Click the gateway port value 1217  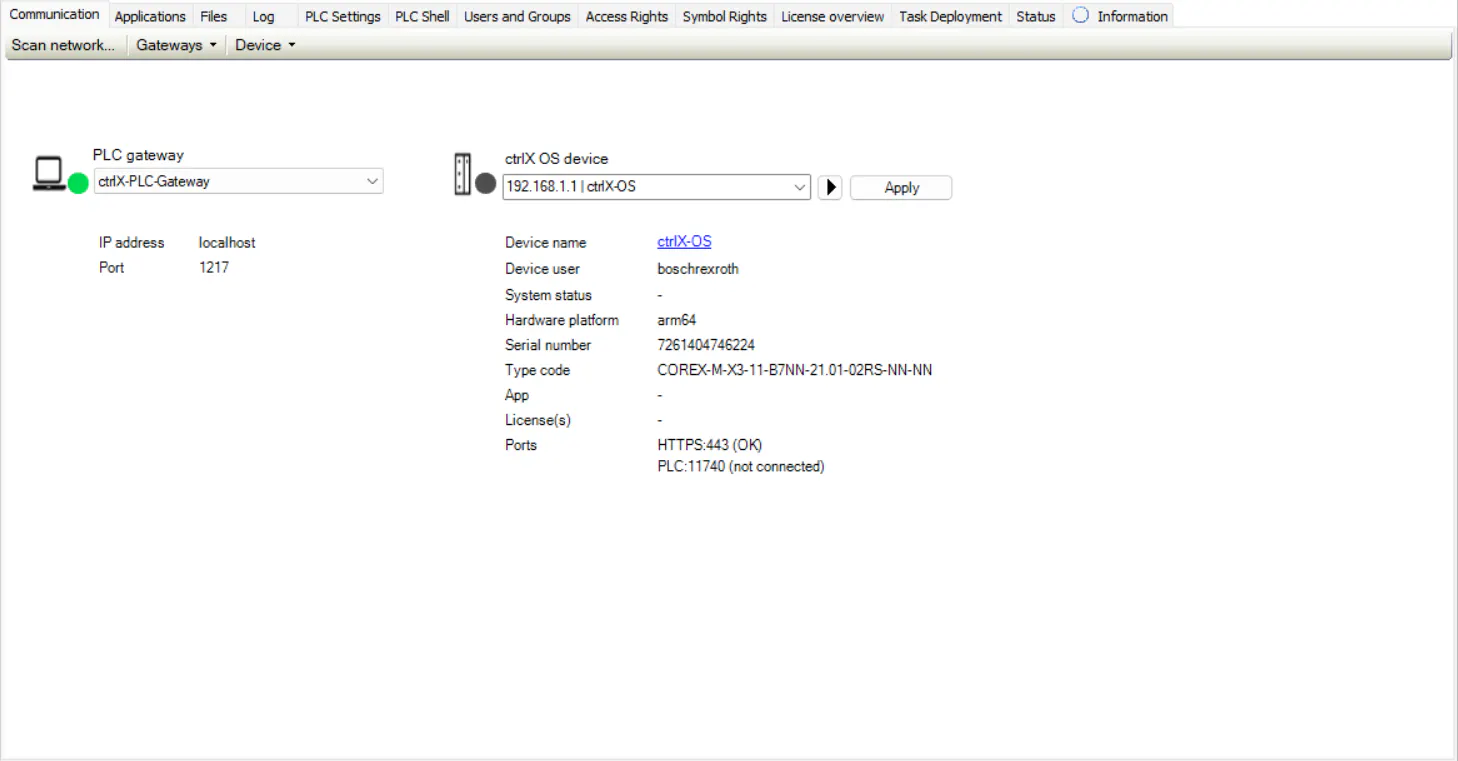[214, 268]
